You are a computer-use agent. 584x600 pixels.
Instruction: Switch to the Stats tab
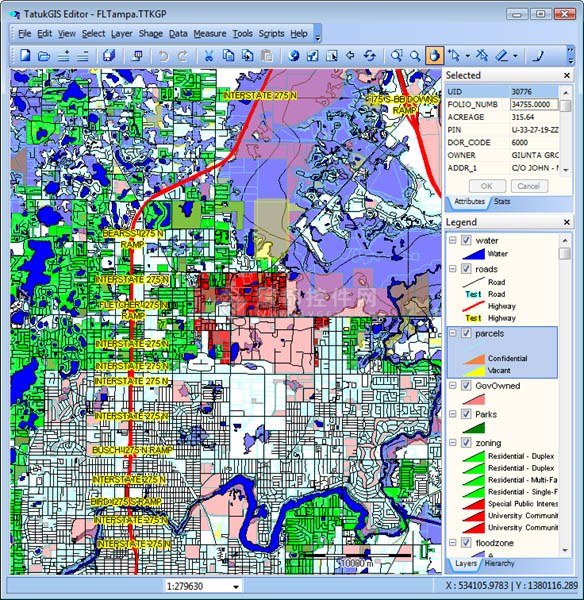(x=502, y=201)
